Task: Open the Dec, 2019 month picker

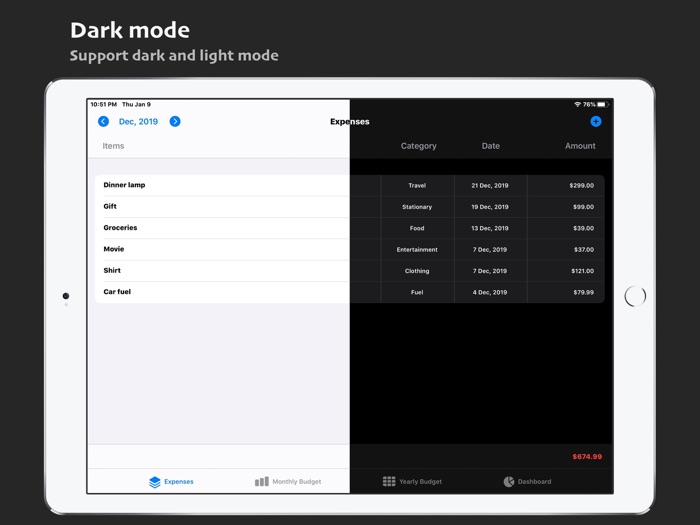Action: [138, 121]
